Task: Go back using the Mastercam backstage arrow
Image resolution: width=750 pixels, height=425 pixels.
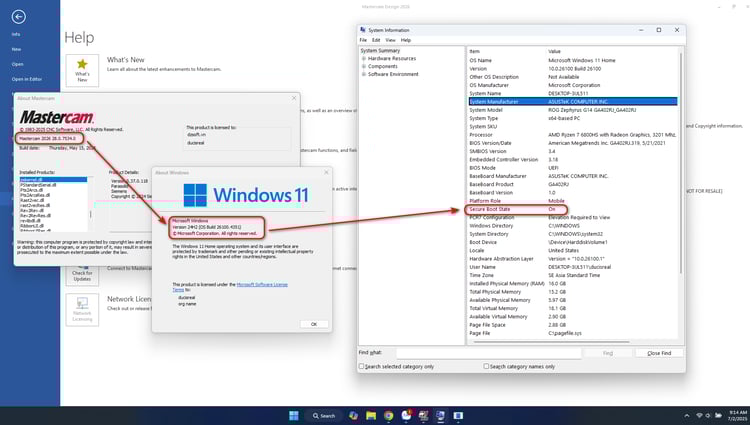Action: pos(19,17)
